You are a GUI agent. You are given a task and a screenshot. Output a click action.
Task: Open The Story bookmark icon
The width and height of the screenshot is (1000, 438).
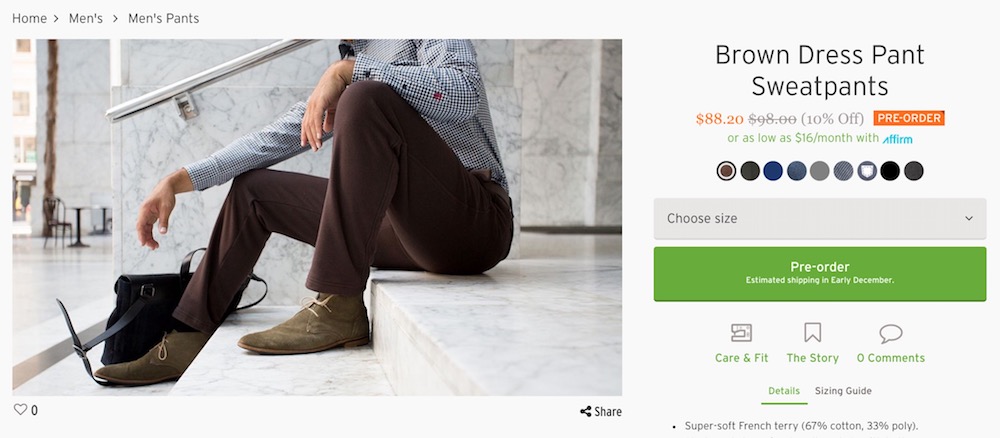pyautogui.click(x=812, y=333)
